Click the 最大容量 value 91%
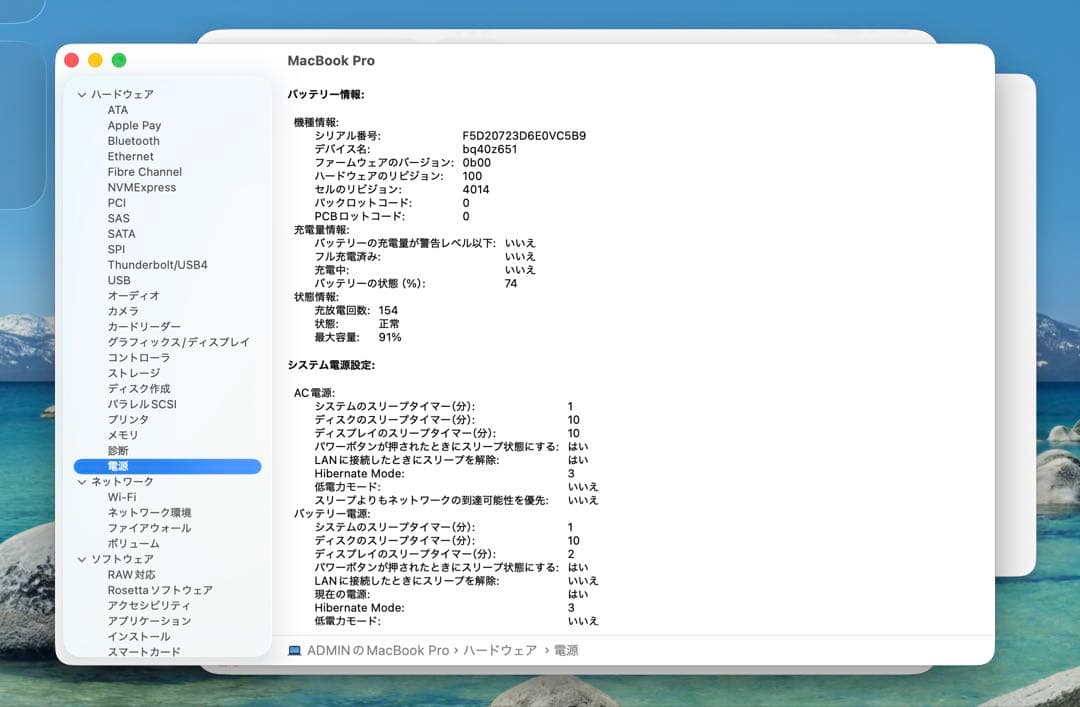This screenshot has height=707, width=1080. pos(390,337)
